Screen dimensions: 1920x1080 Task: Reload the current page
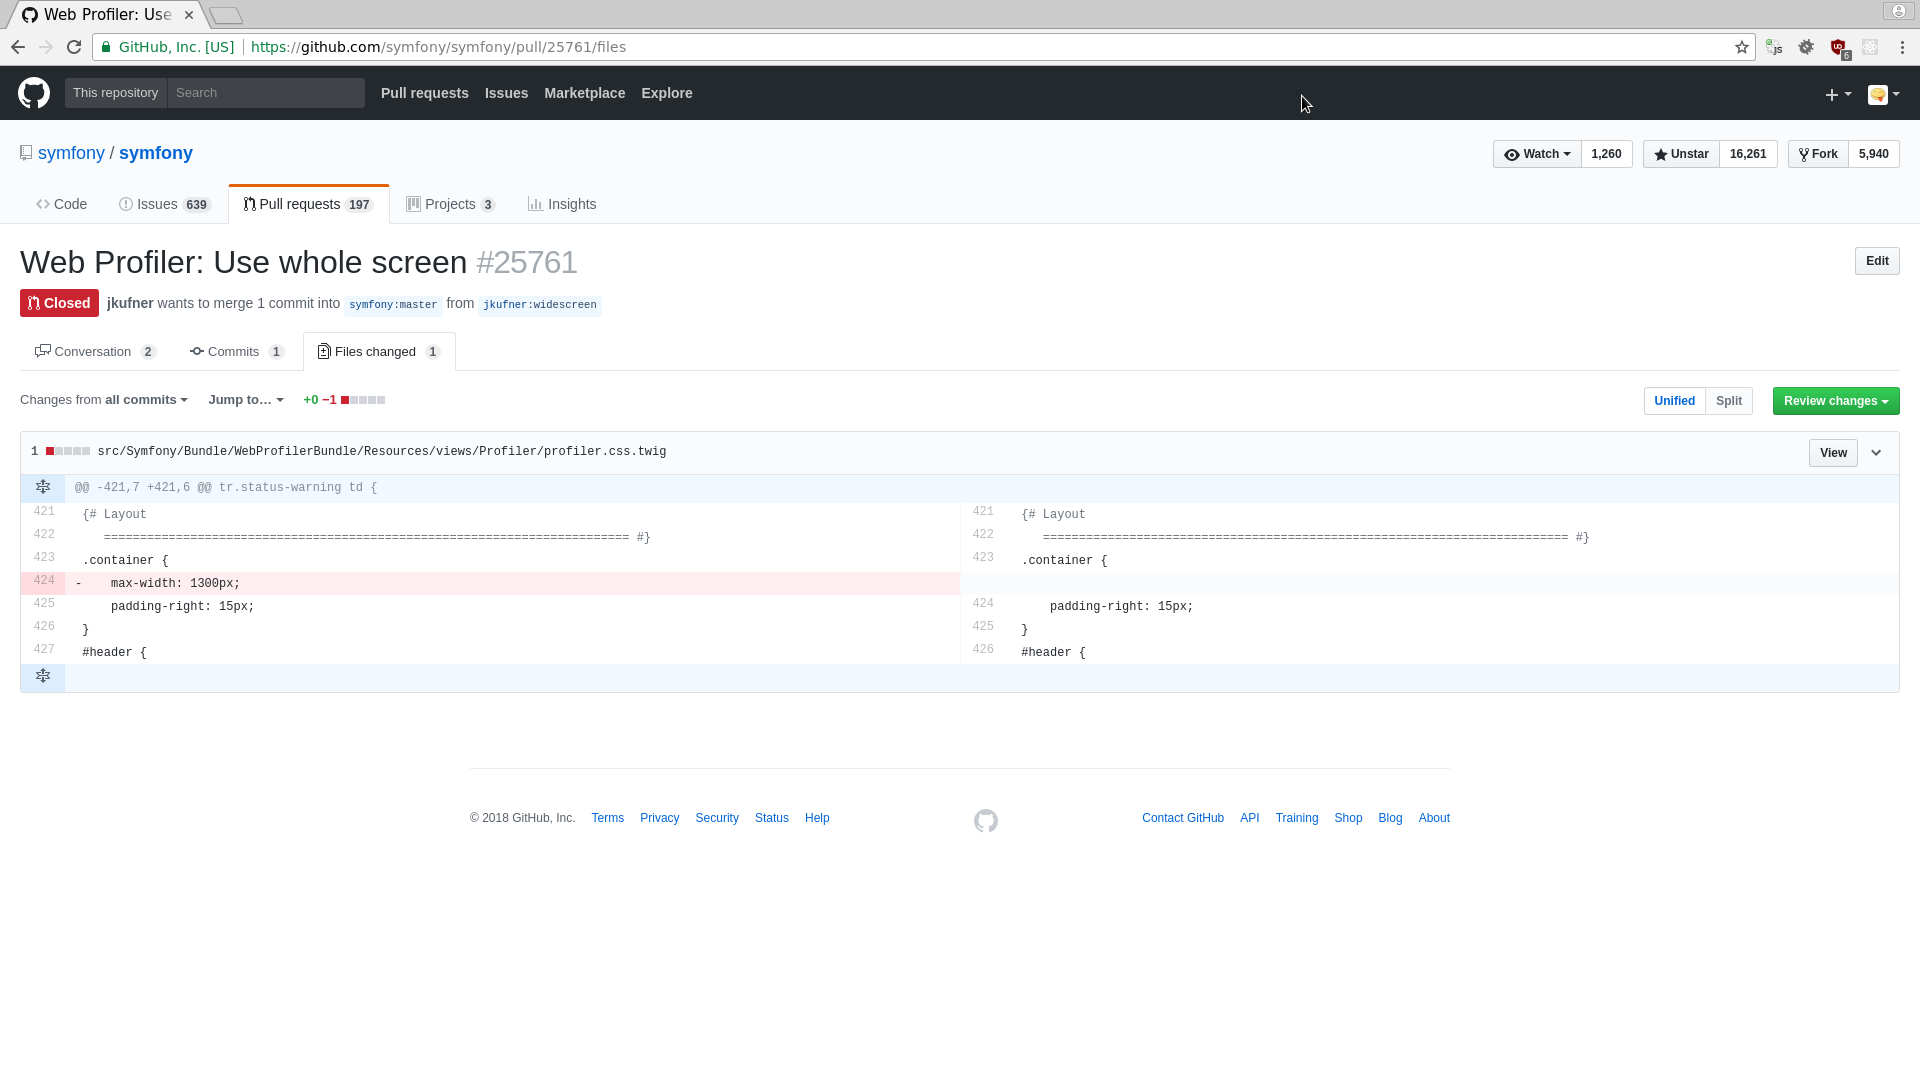[x=74, y=47]
